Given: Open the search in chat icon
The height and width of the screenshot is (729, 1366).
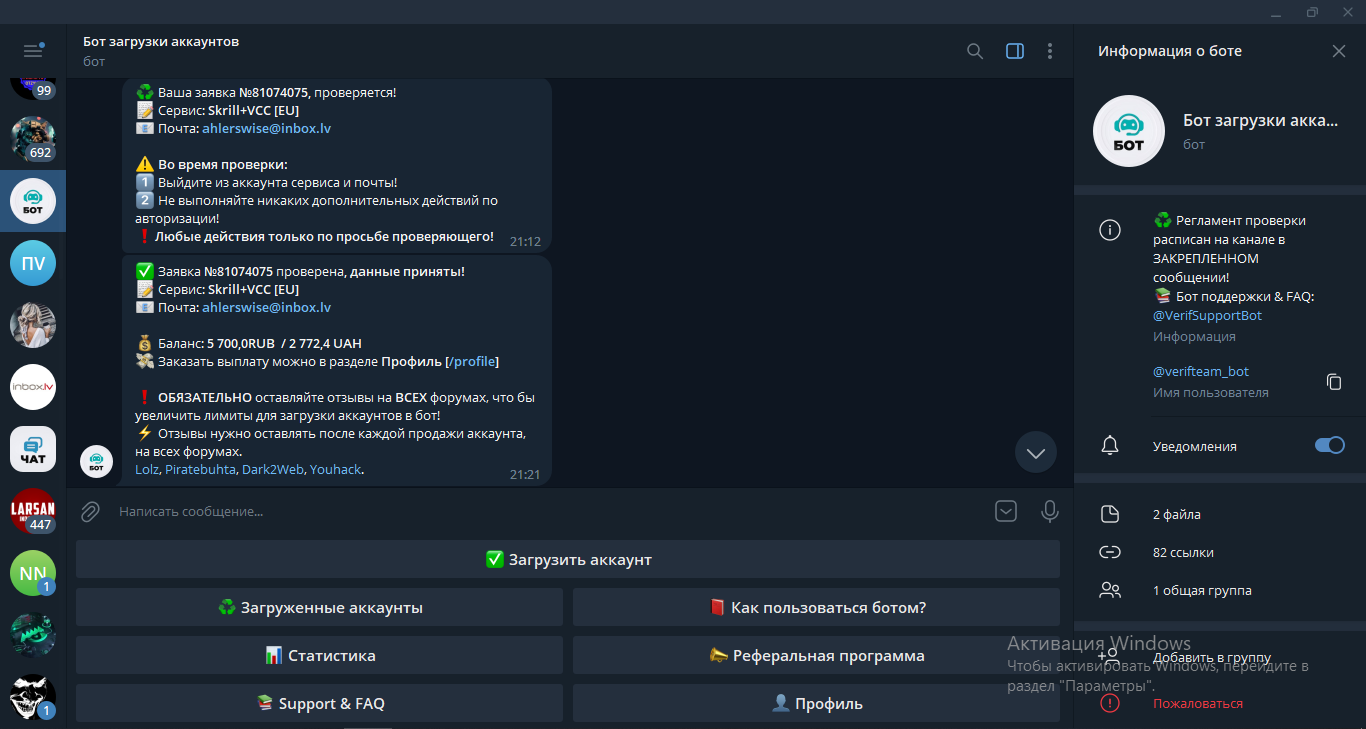Looking at the screenshot, I should click(974, 51).
